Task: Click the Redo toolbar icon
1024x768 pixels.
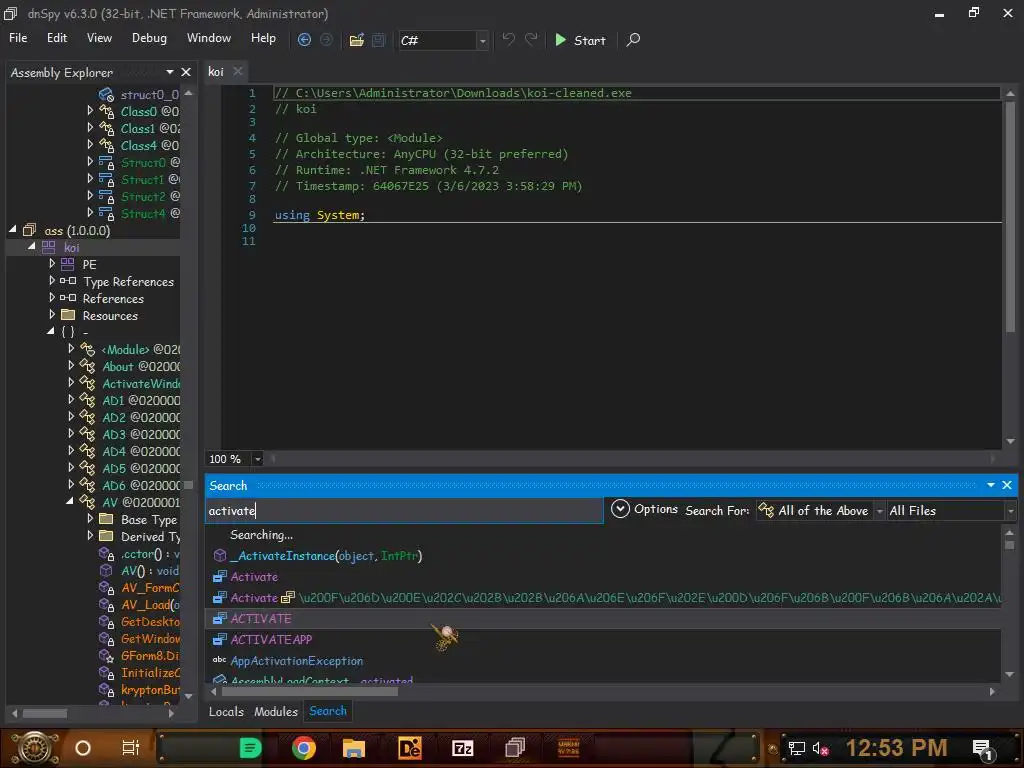Action: (x=532, y=40)
